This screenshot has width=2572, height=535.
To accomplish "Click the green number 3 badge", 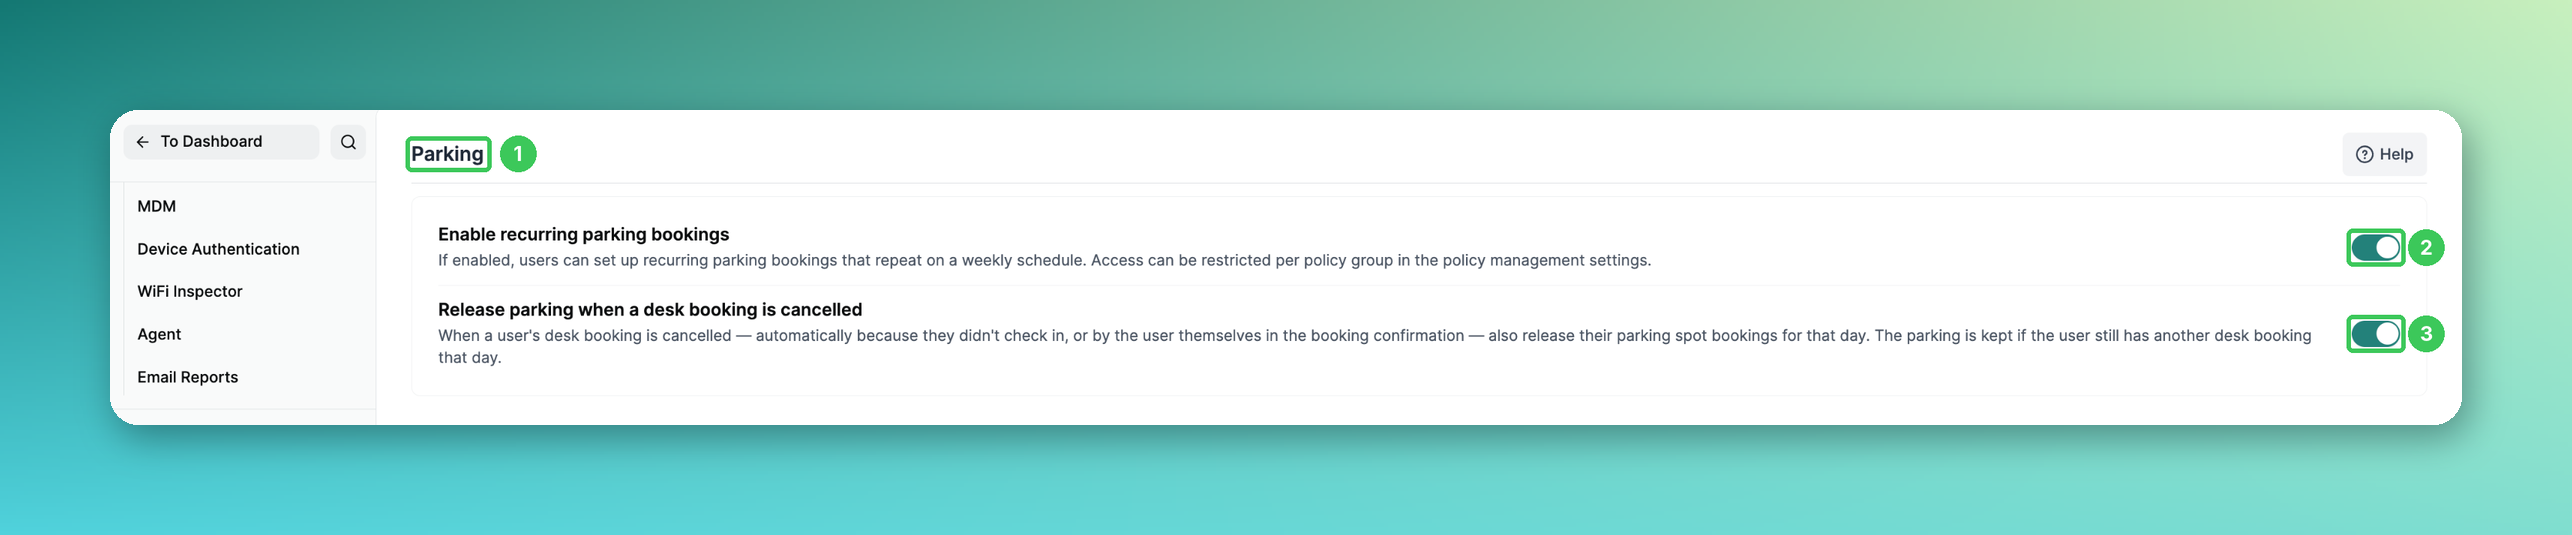I will (x=2426, y=334).
